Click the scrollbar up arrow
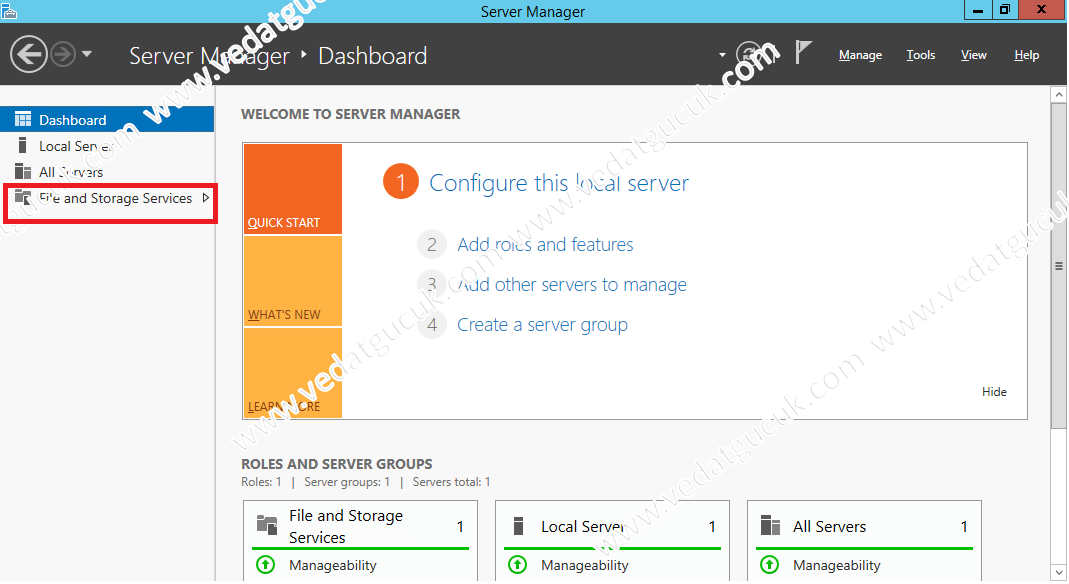 [x=1058, y=94]
